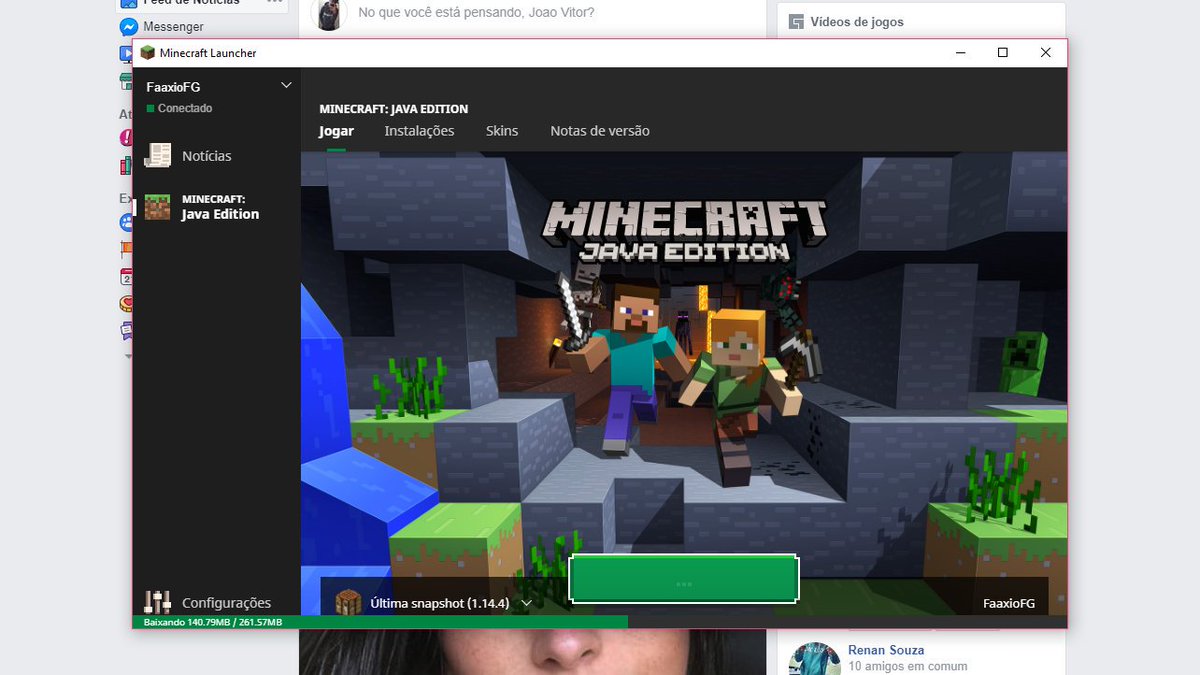Screen dimensions: 1200x675
Task: Click the Configurações label
Action: click(x=226, y=603)
